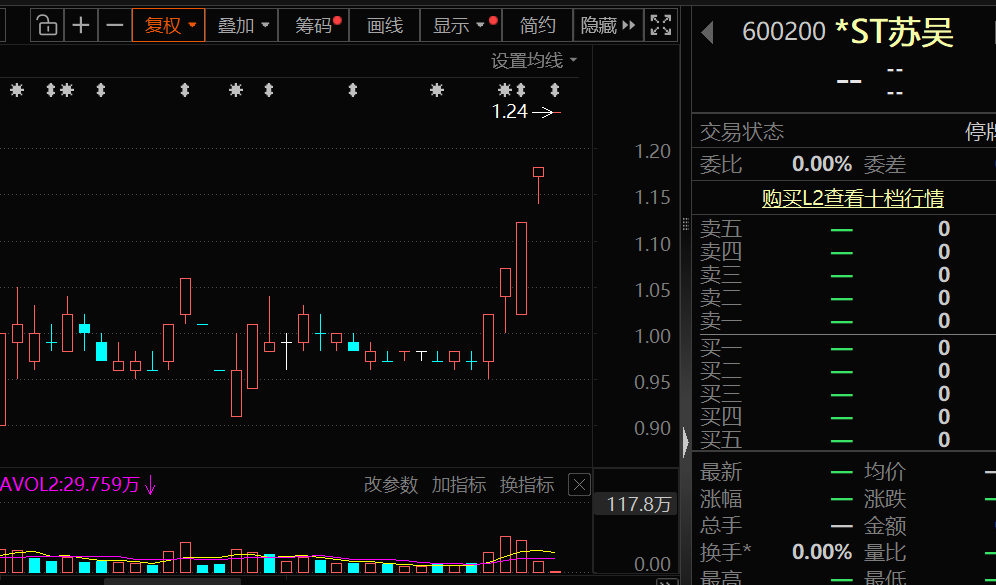
Task: Toggle 简约 simplified display mode
Action: (x=537, y=25)
